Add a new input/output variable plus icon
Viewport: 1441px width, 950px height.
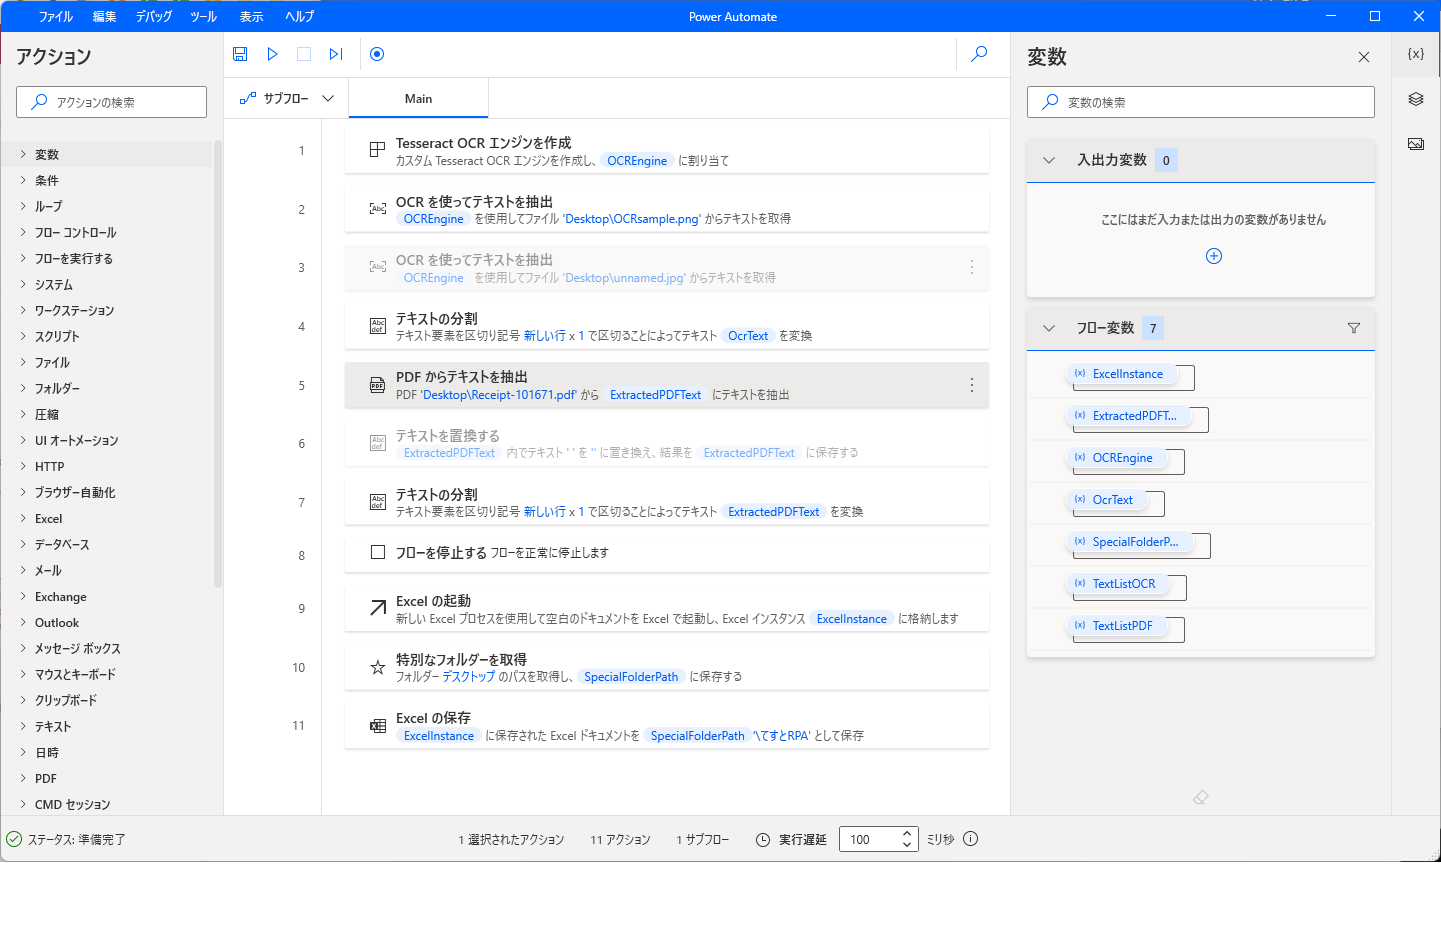click(1214, 256)
